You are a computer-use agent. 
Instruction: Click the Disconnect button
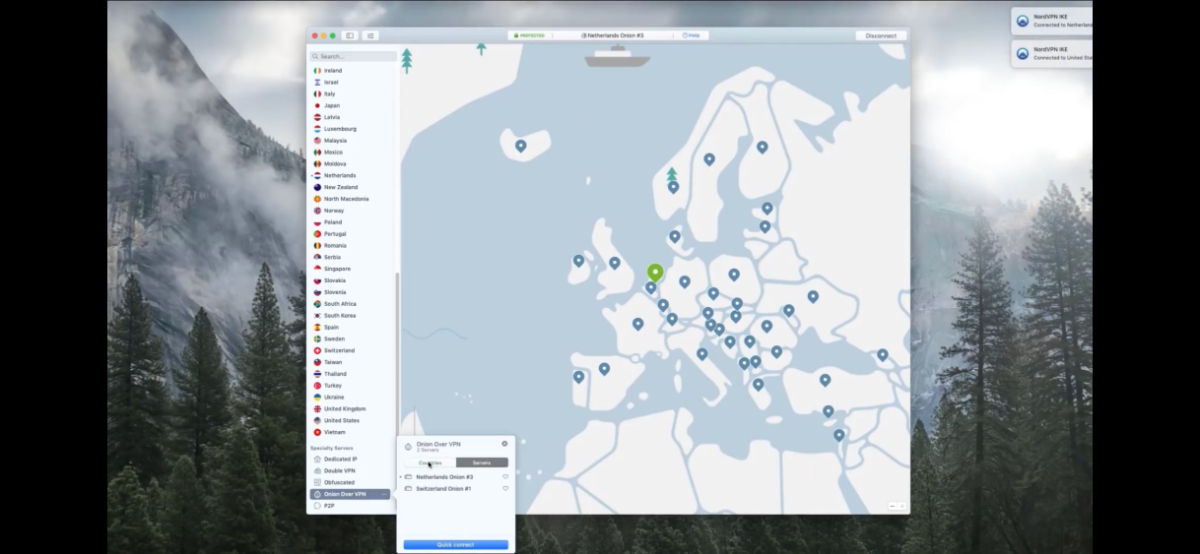pos(881,35)
